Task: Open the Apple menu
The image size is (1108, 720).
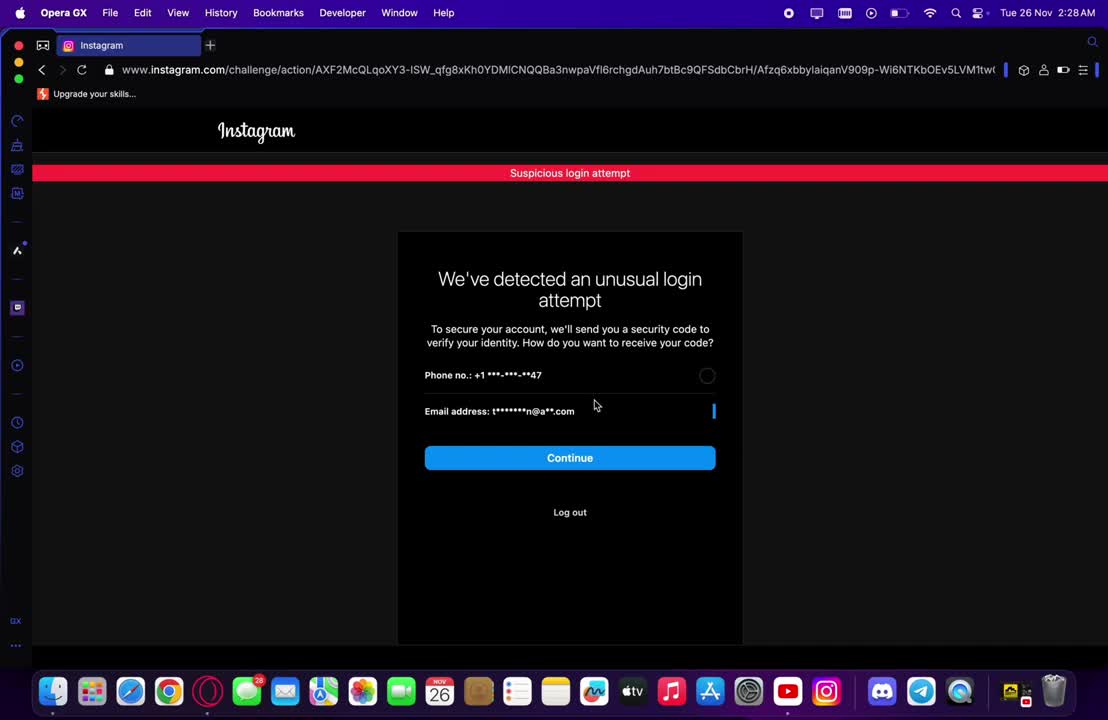Action: click(x=20, y=13)
